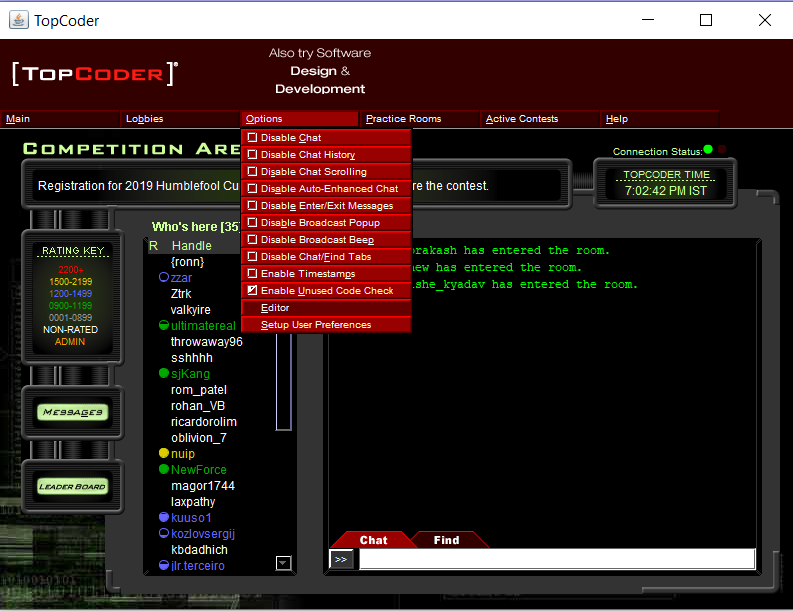Image resolution: width=793 pixels, height=611 pixels.
Task: Click nuip's yellow rating dot
Action: [x=164, y=453]
